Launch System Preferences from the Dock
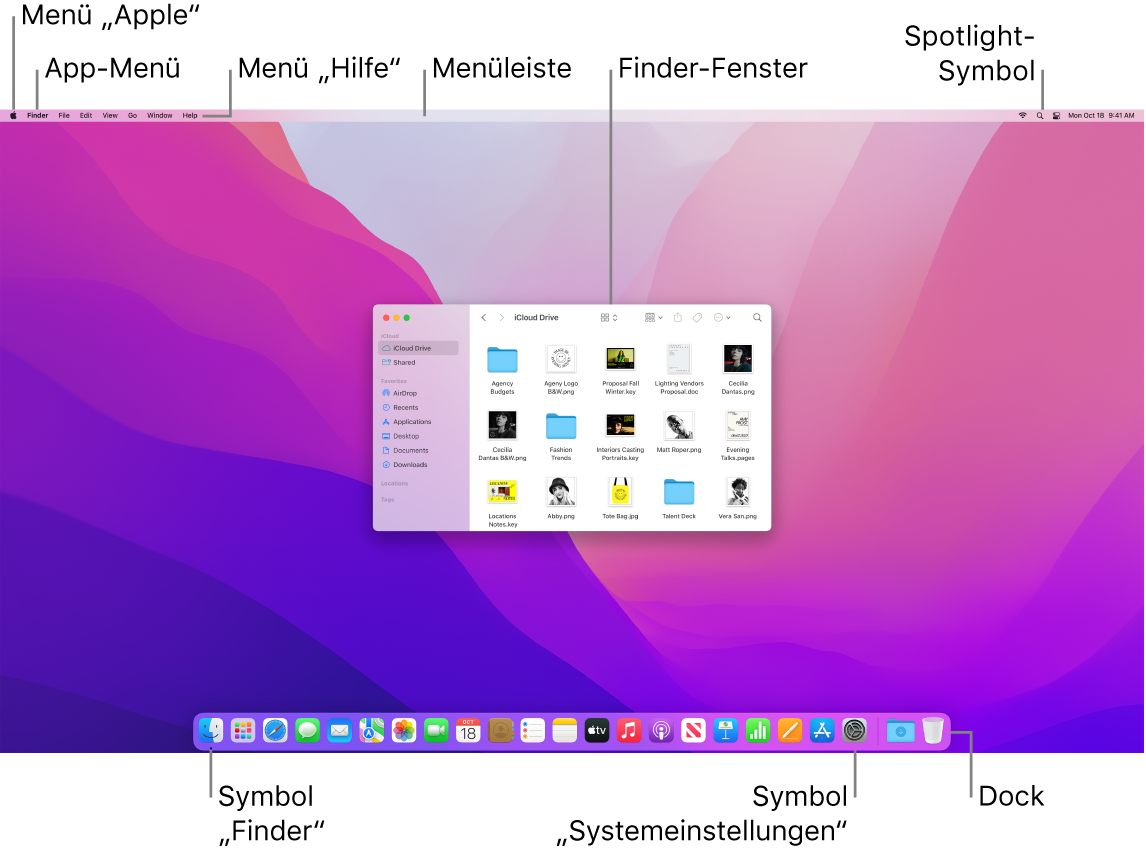 click(853, 730)
